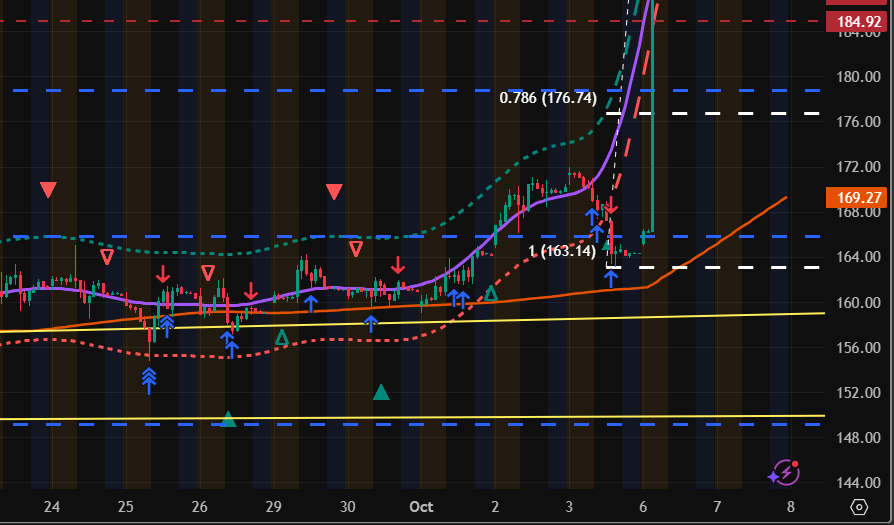Click the Oct date on time axis

tap(420, 507)
